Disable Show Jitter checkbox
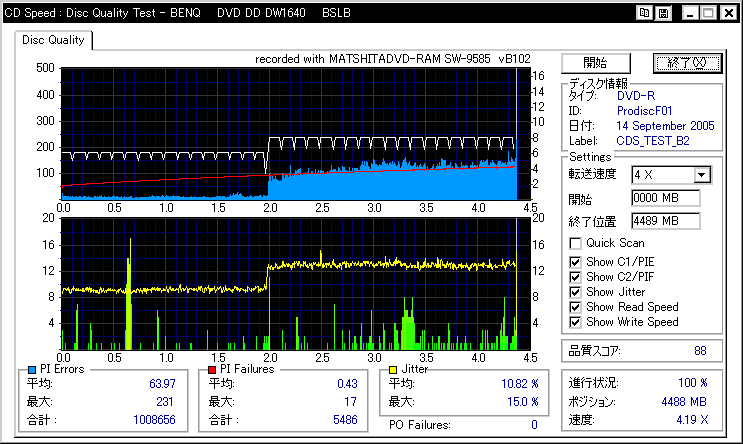The width and height of the screenshot is (743, 444). point(575,291)
